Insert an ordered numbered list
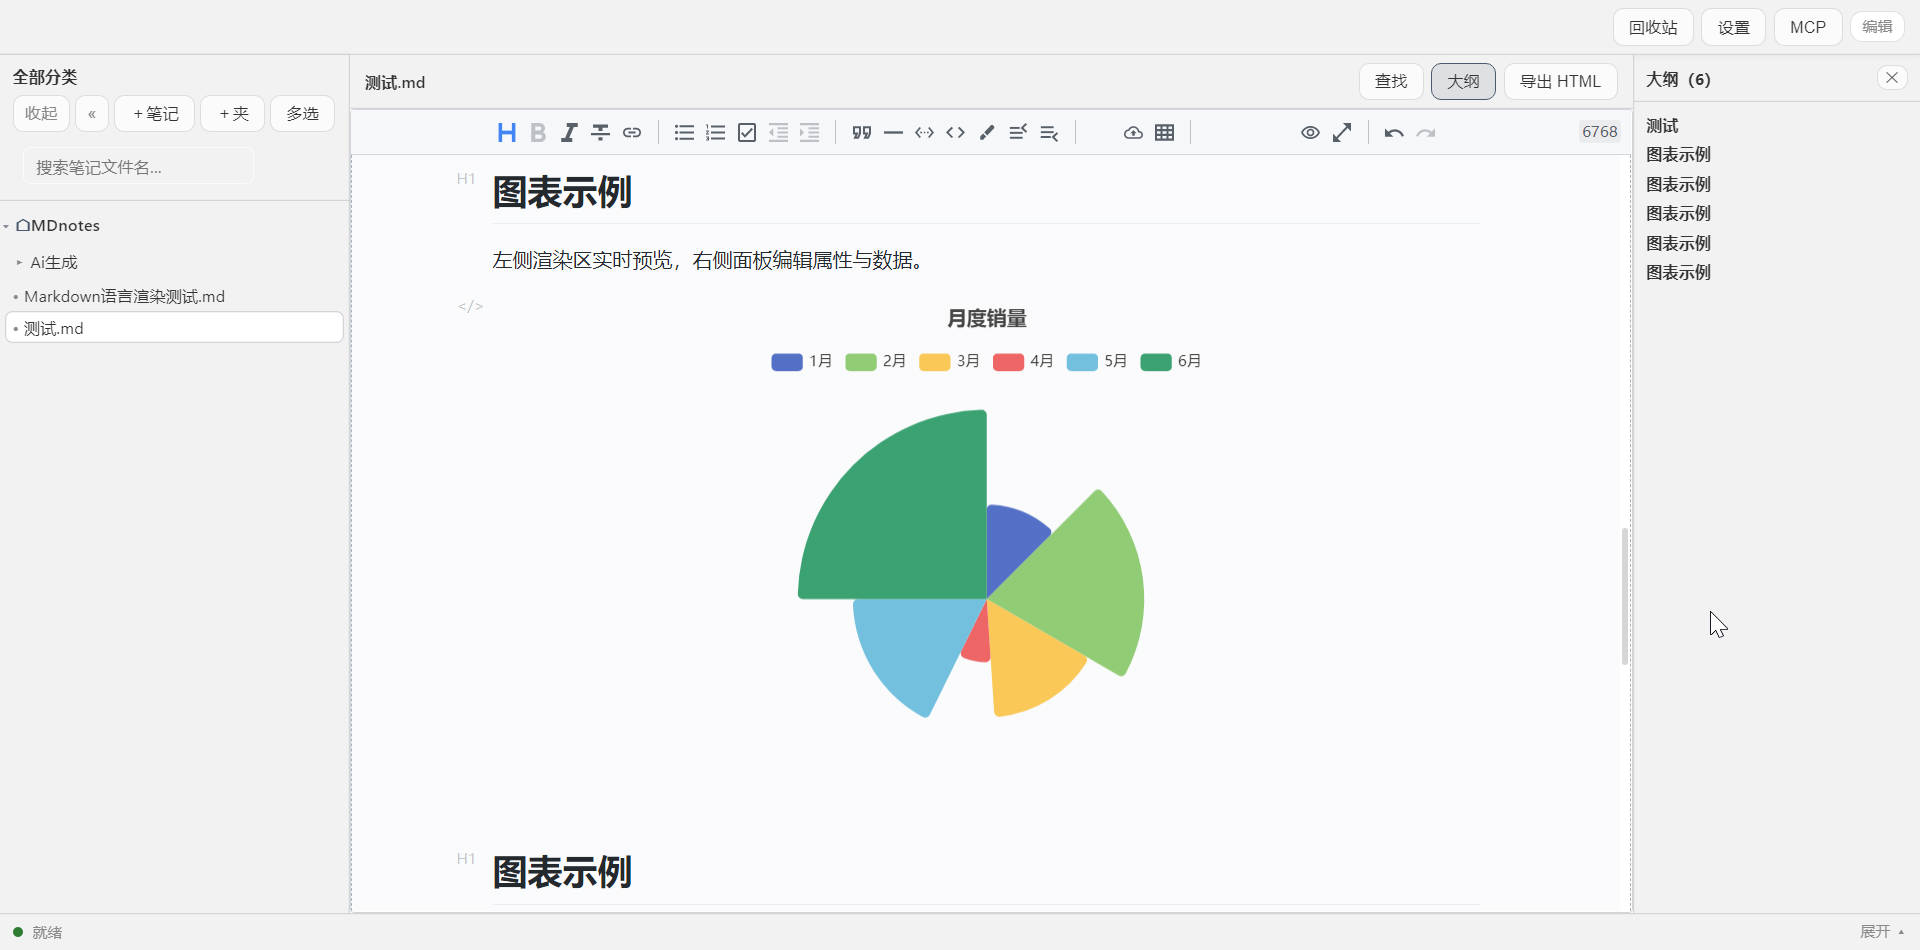Image resolution: width=1920 pixels, height=950 pixels. [x=715, y=132]
